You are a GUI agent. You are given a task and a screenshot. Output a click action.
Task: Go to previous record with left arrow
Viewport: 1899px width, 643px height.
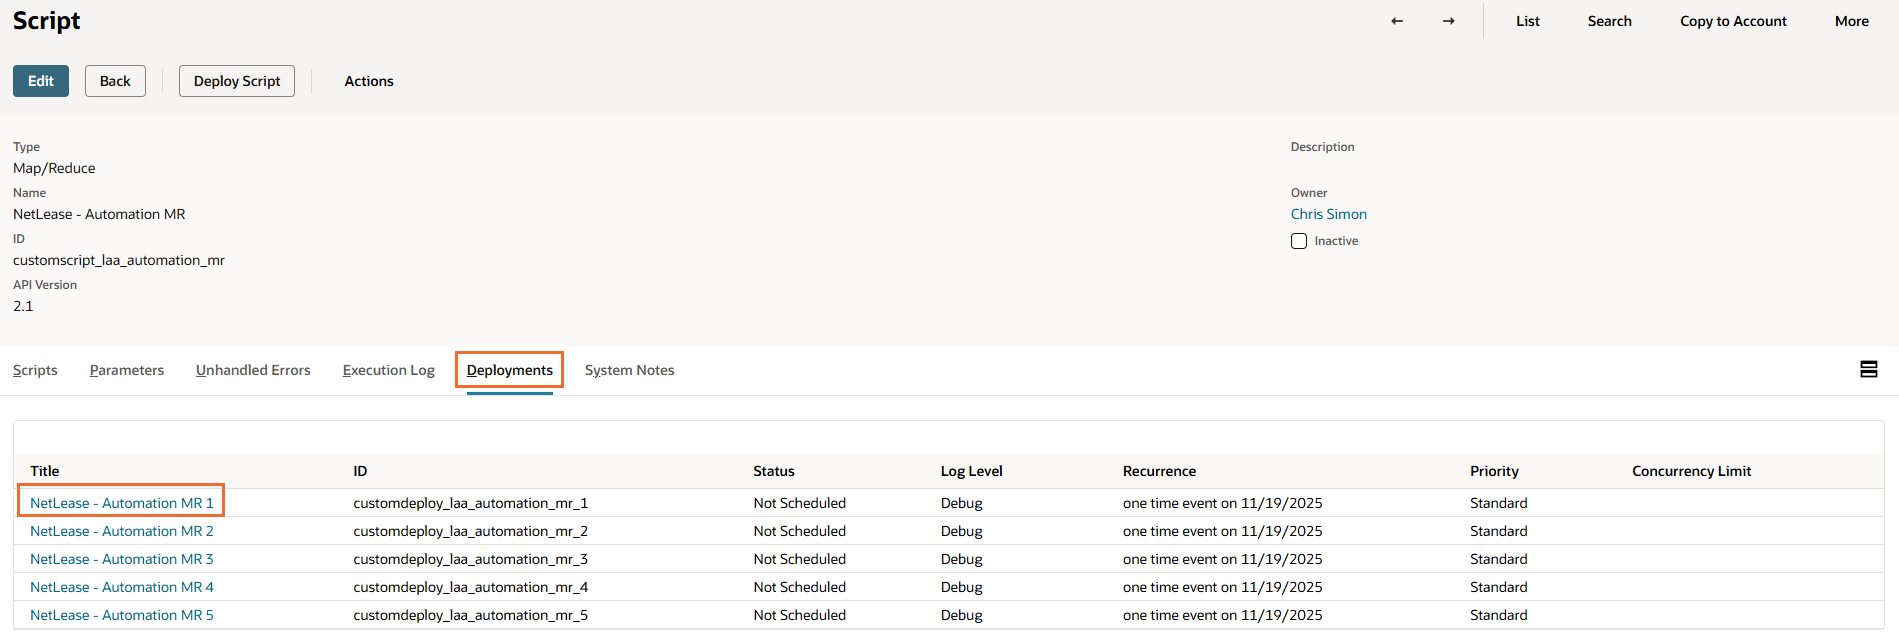1397,21
